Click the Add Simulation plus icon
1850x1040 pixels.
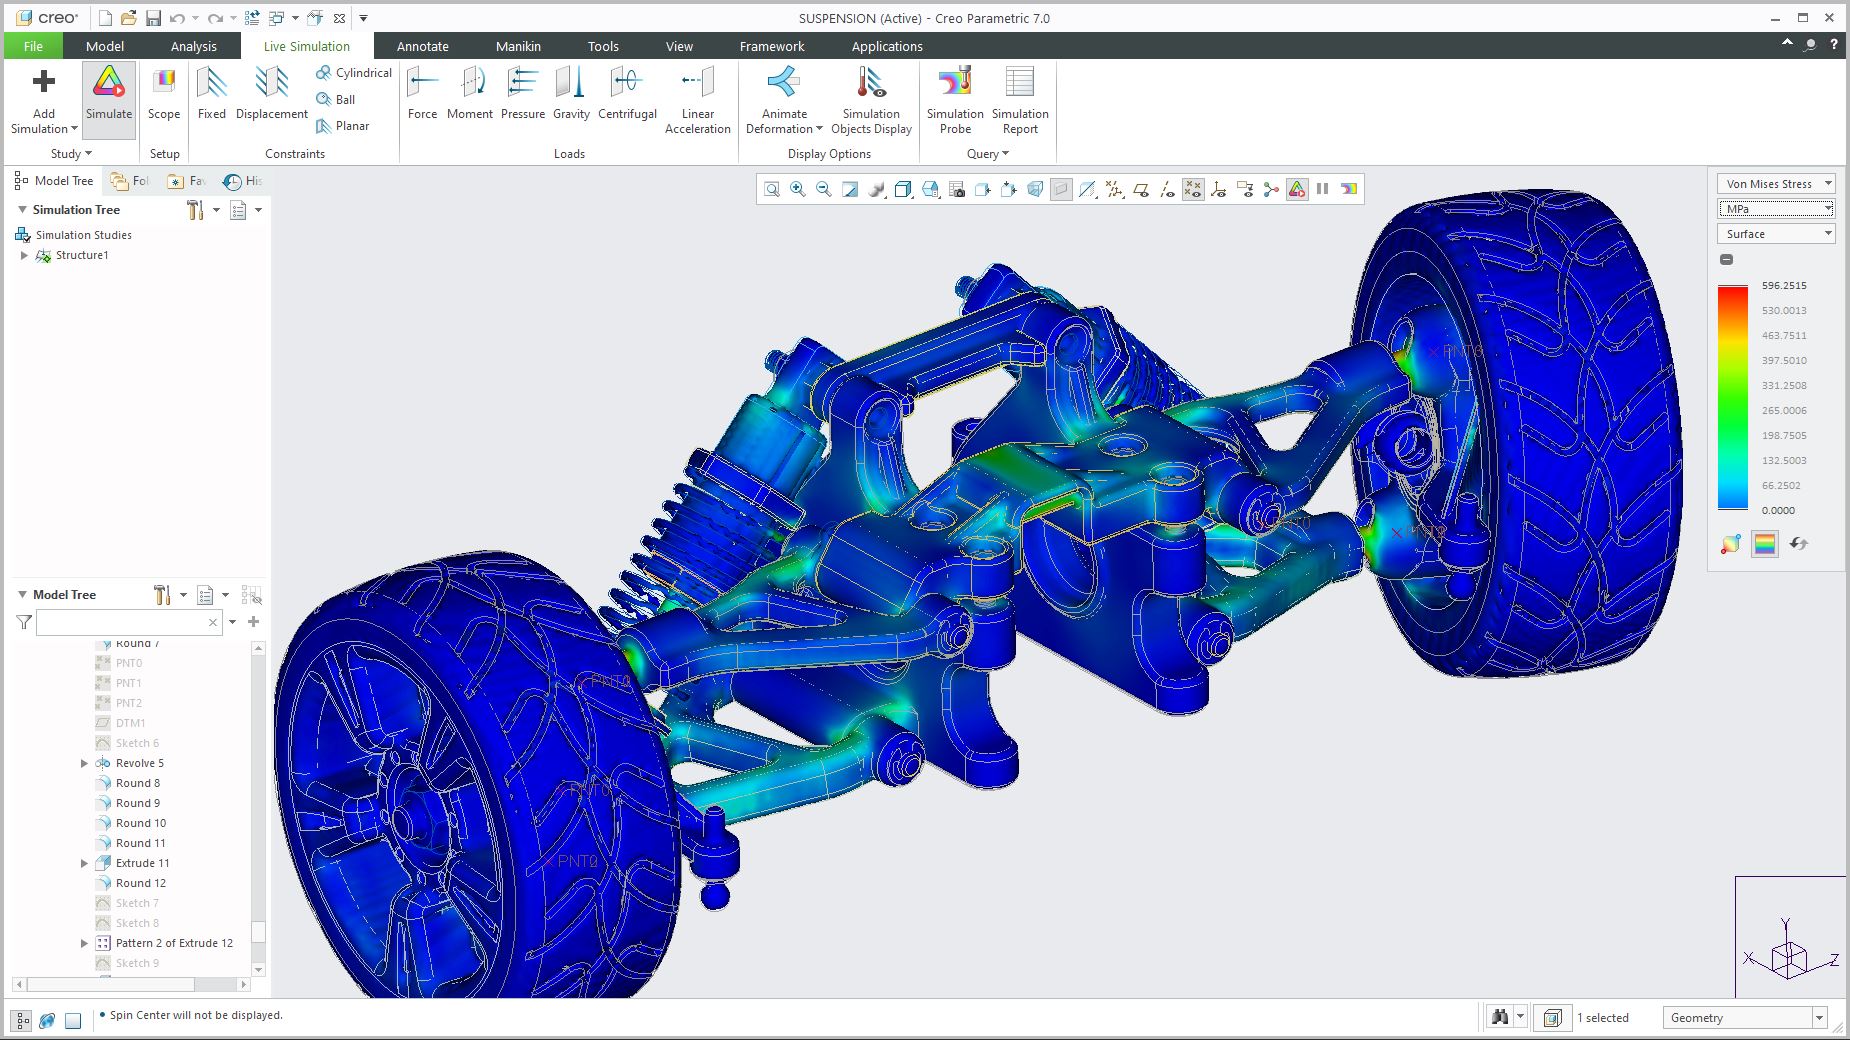[x=44, y=82]
